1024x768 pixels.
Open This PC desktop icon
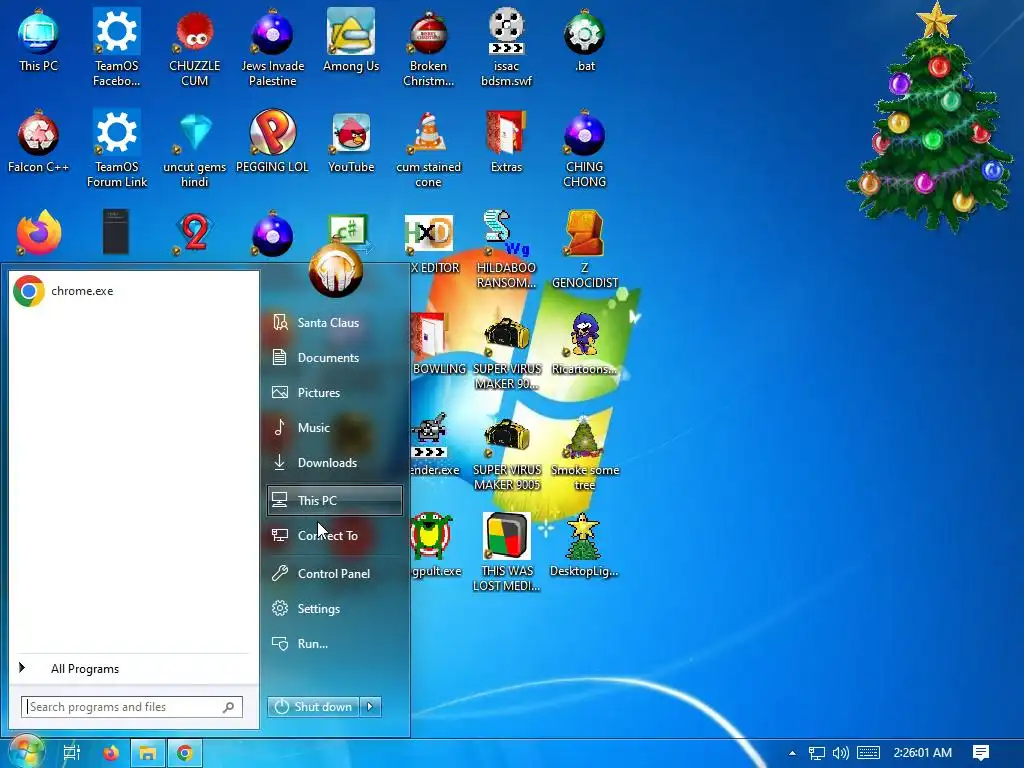(38, 40)
